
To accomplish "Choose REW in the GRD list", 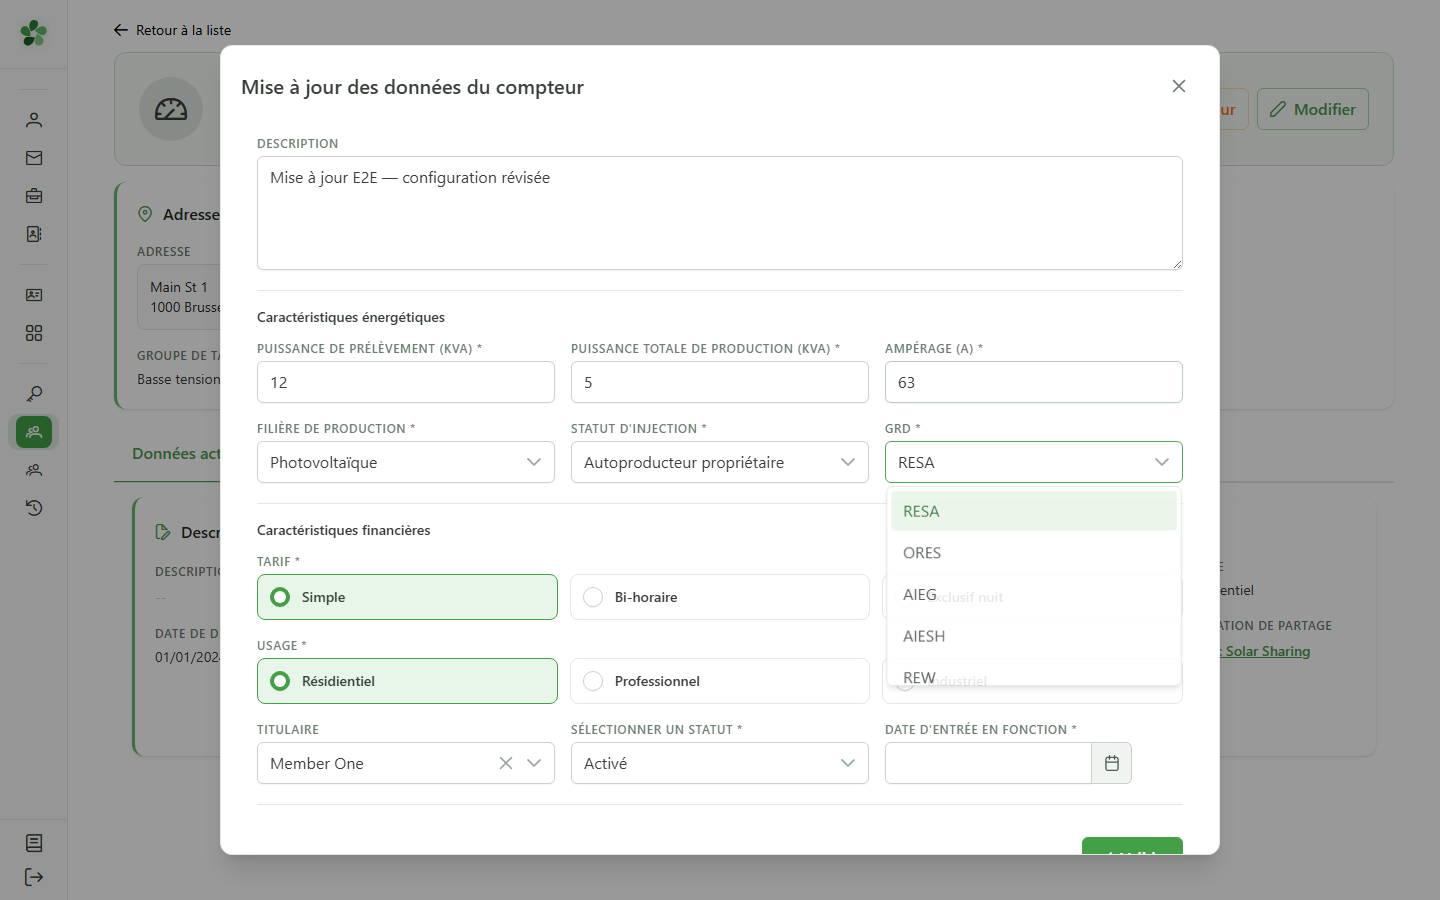I will point(1034,675).
